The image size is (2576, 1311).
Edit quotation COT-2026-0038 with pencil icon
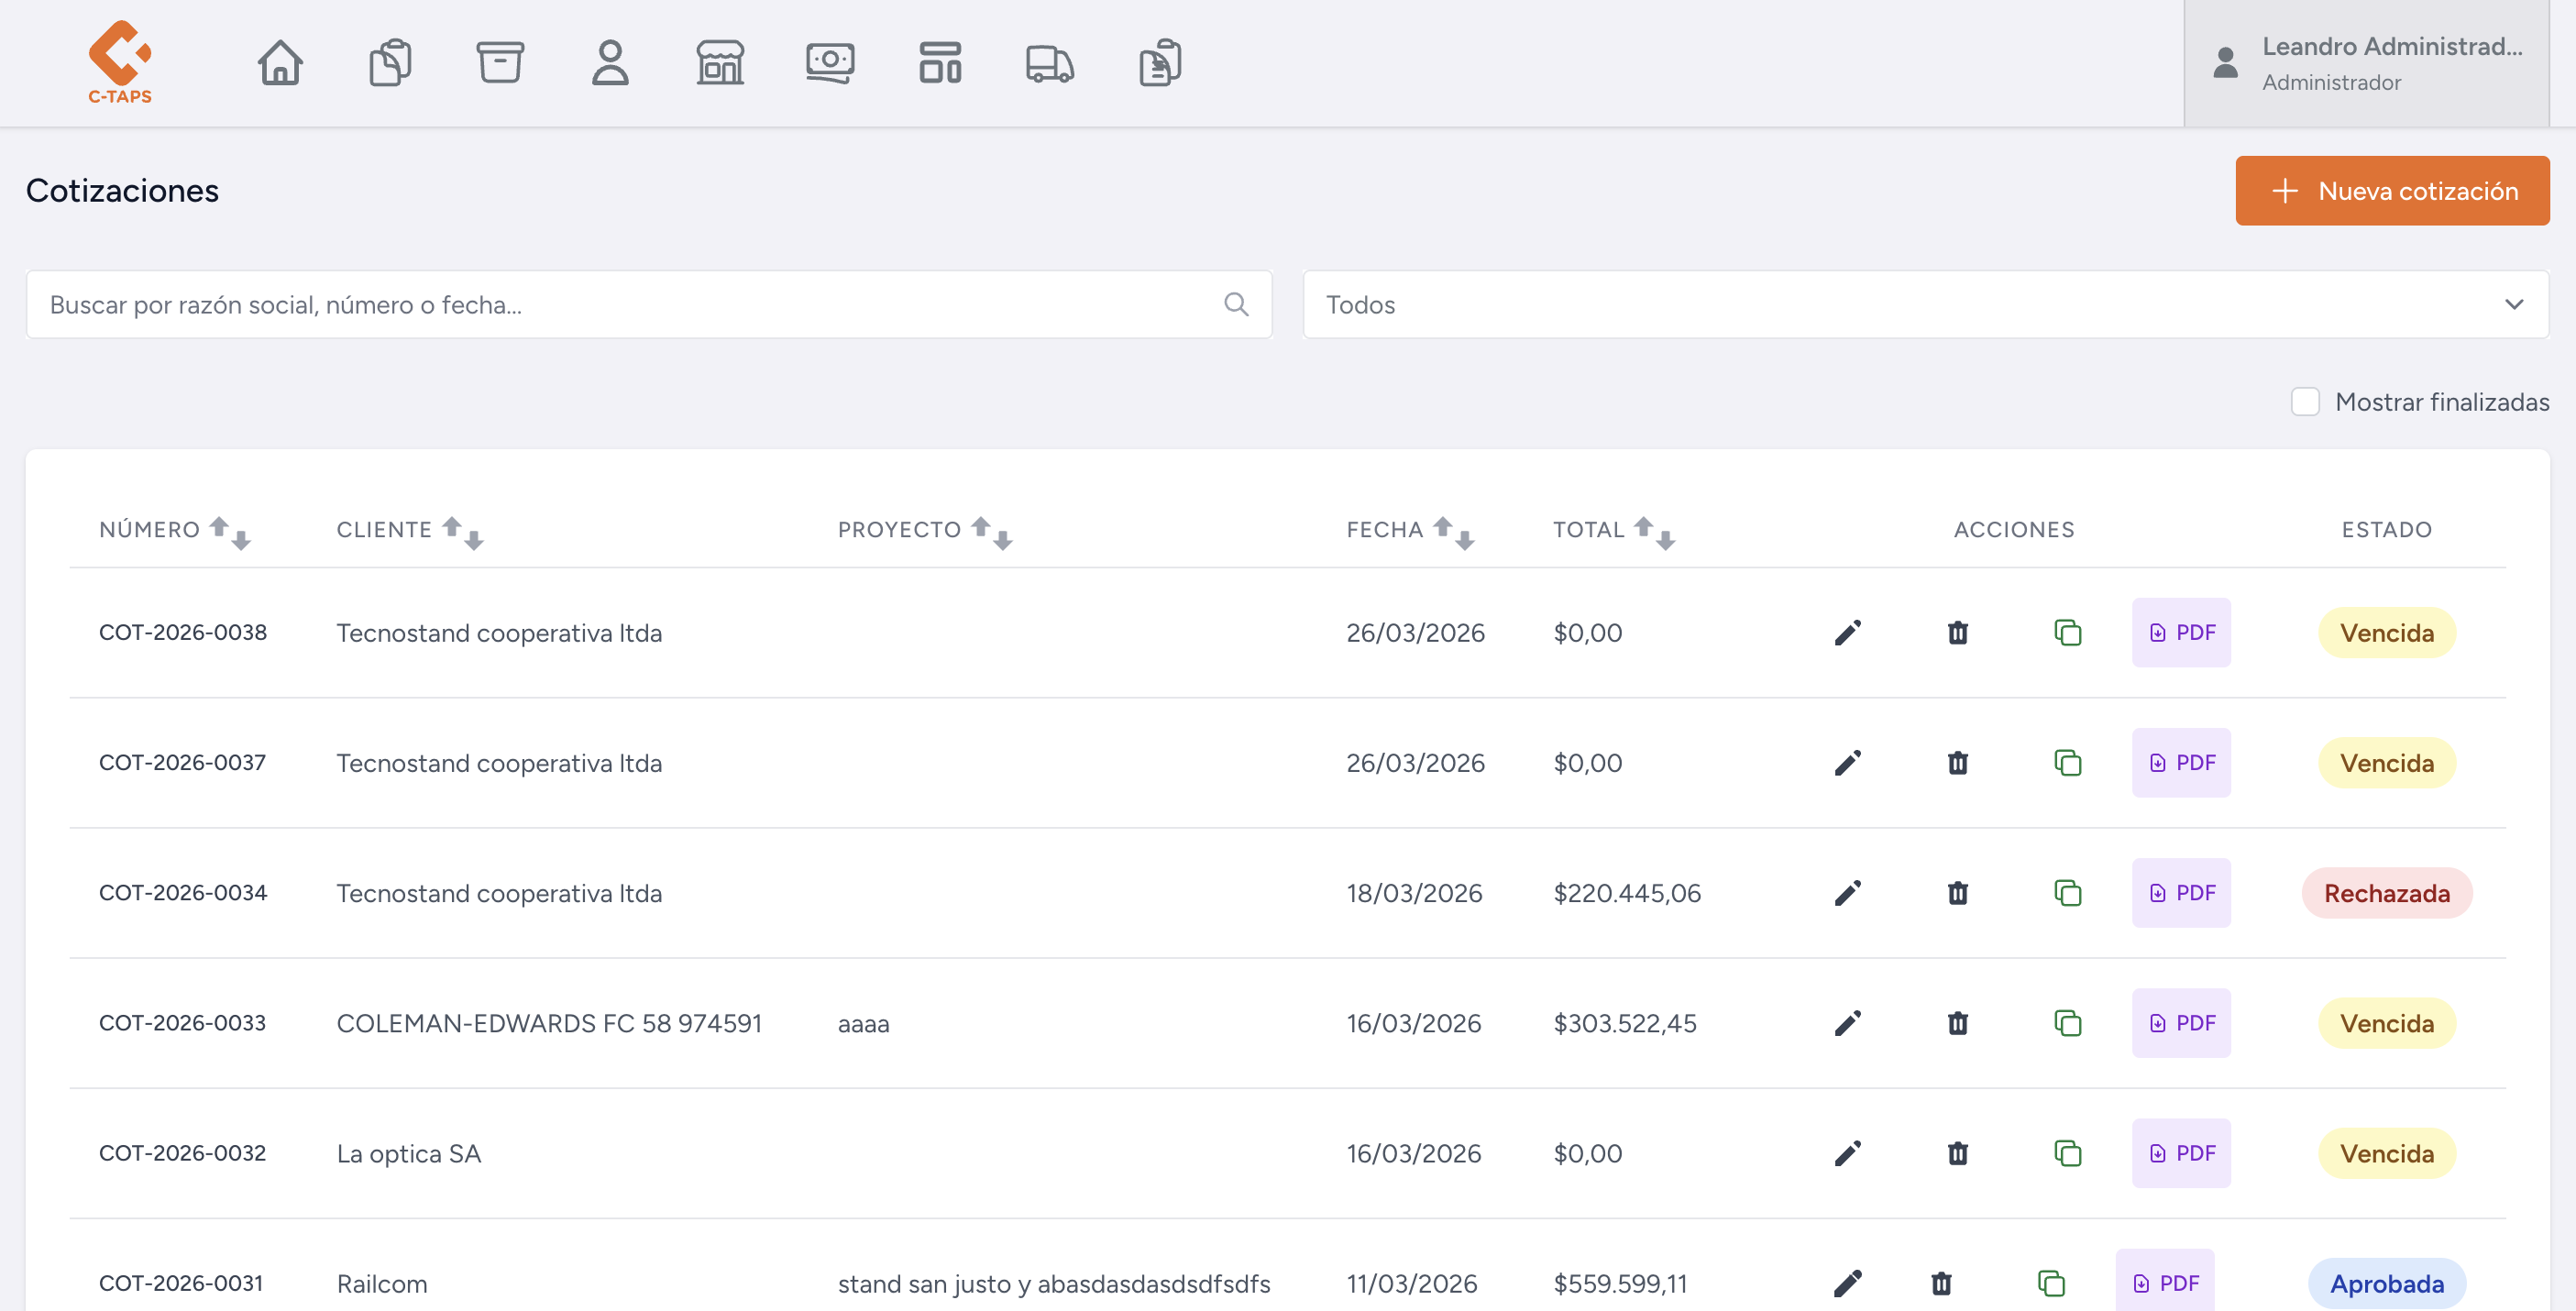tap(1847, 633)
